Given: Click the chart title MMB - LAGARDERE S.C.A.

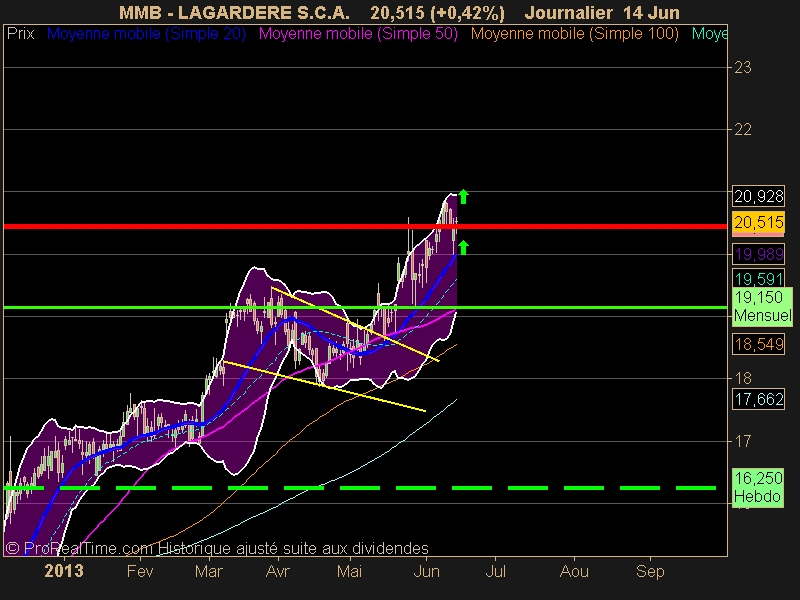Looking at the screenshot, I should (x=234, y=13).
